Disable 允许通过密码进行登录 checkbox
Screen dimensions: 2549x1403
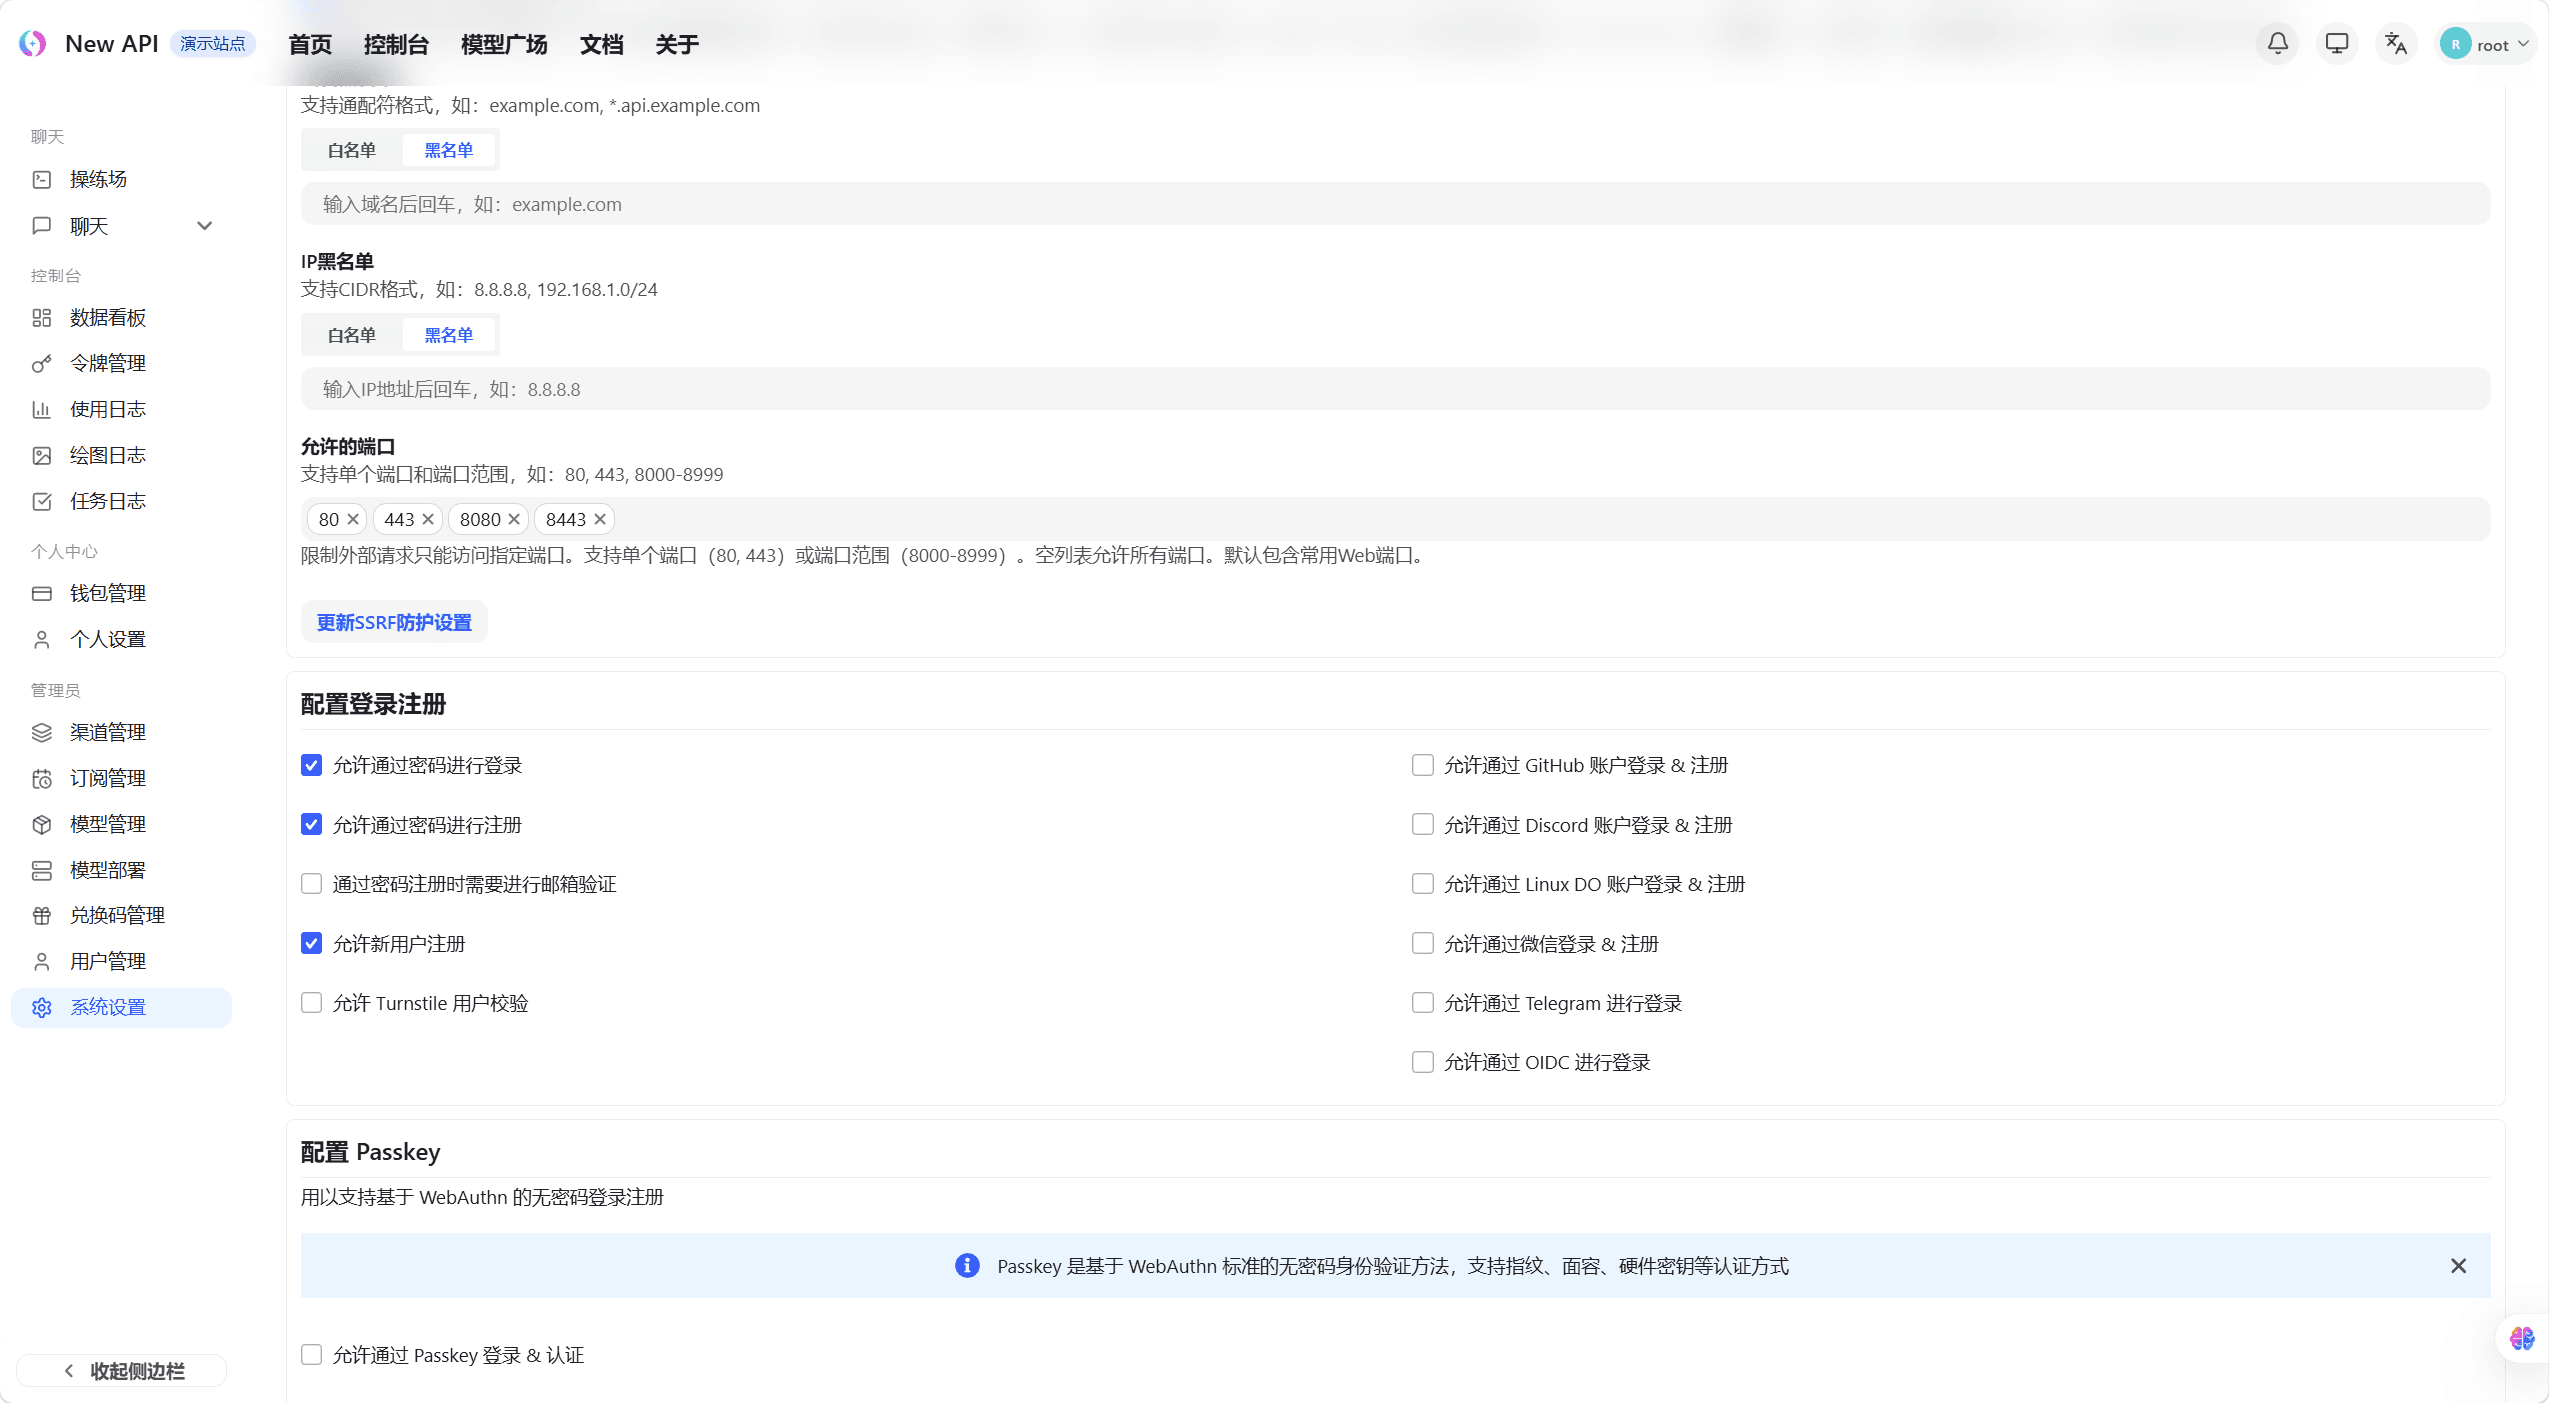(x=312, y=766)
